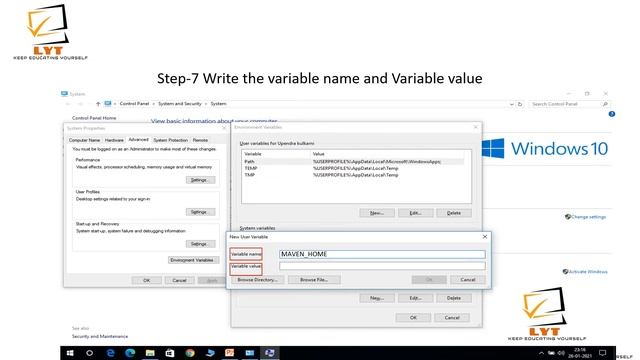Switch to the Hardware tab
This screenshot has width=640, height=360.
click(114, 140)
